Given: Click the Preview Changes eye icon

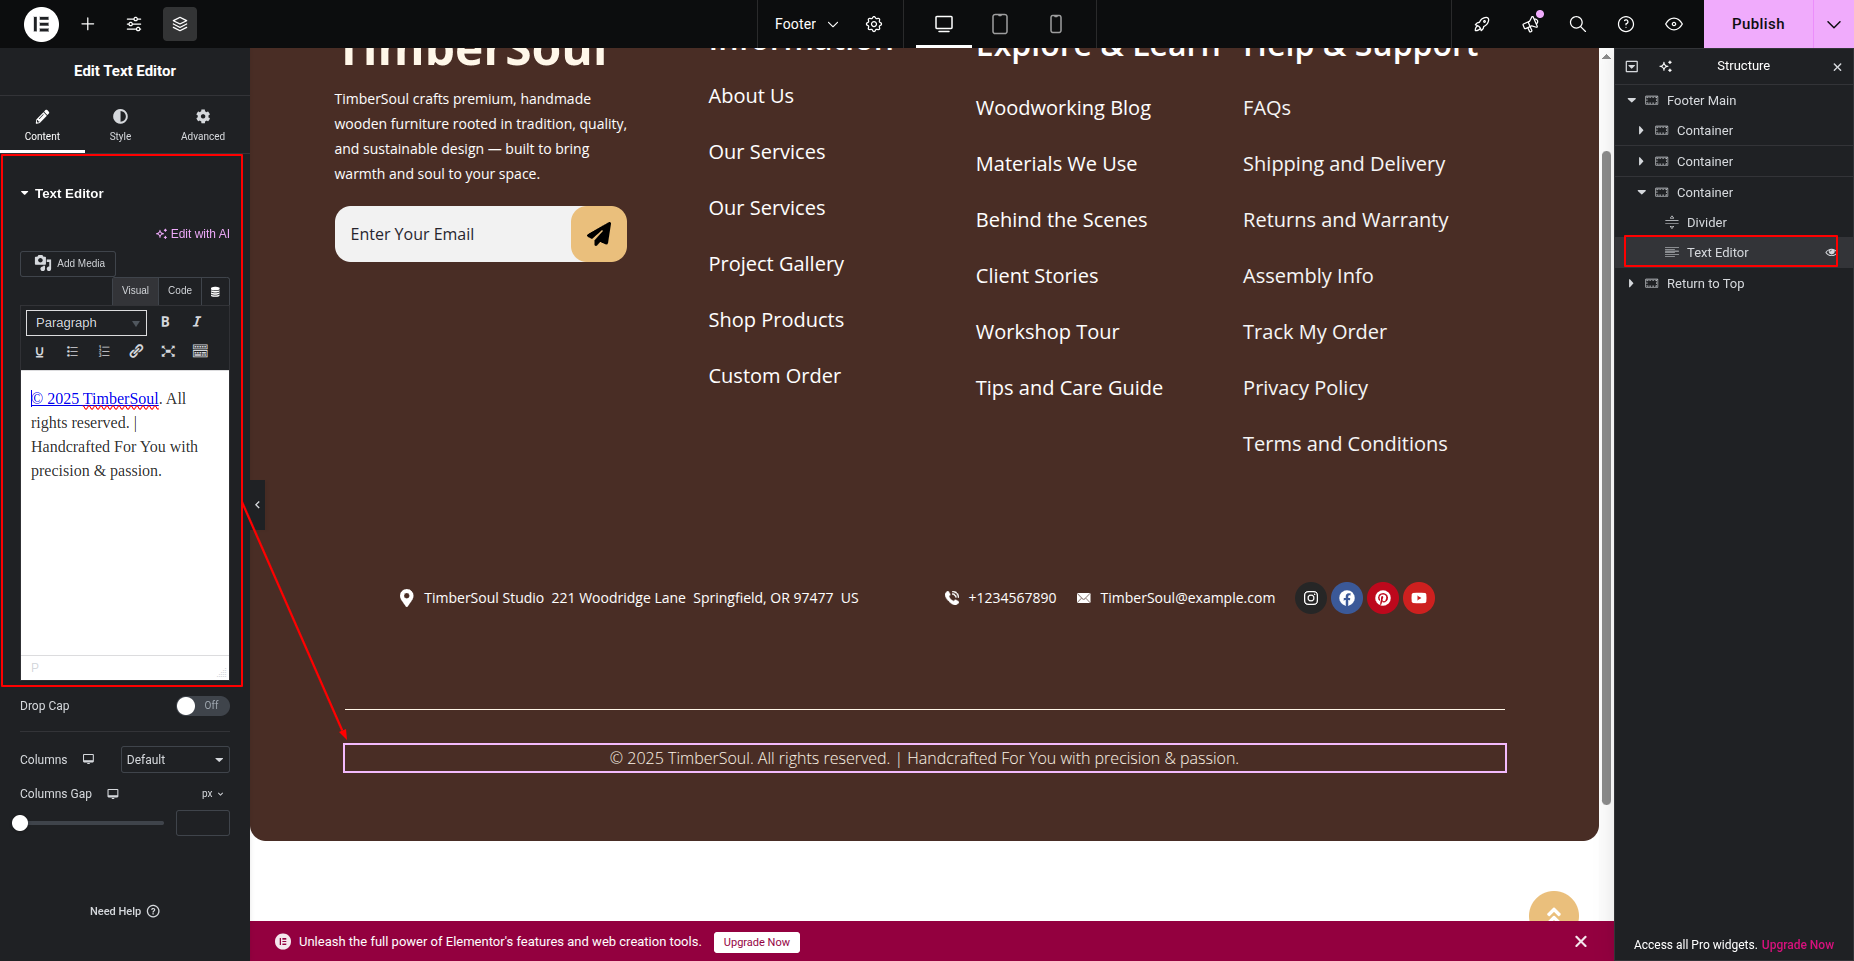Looking at the screenshot, I should (1674, 24).
